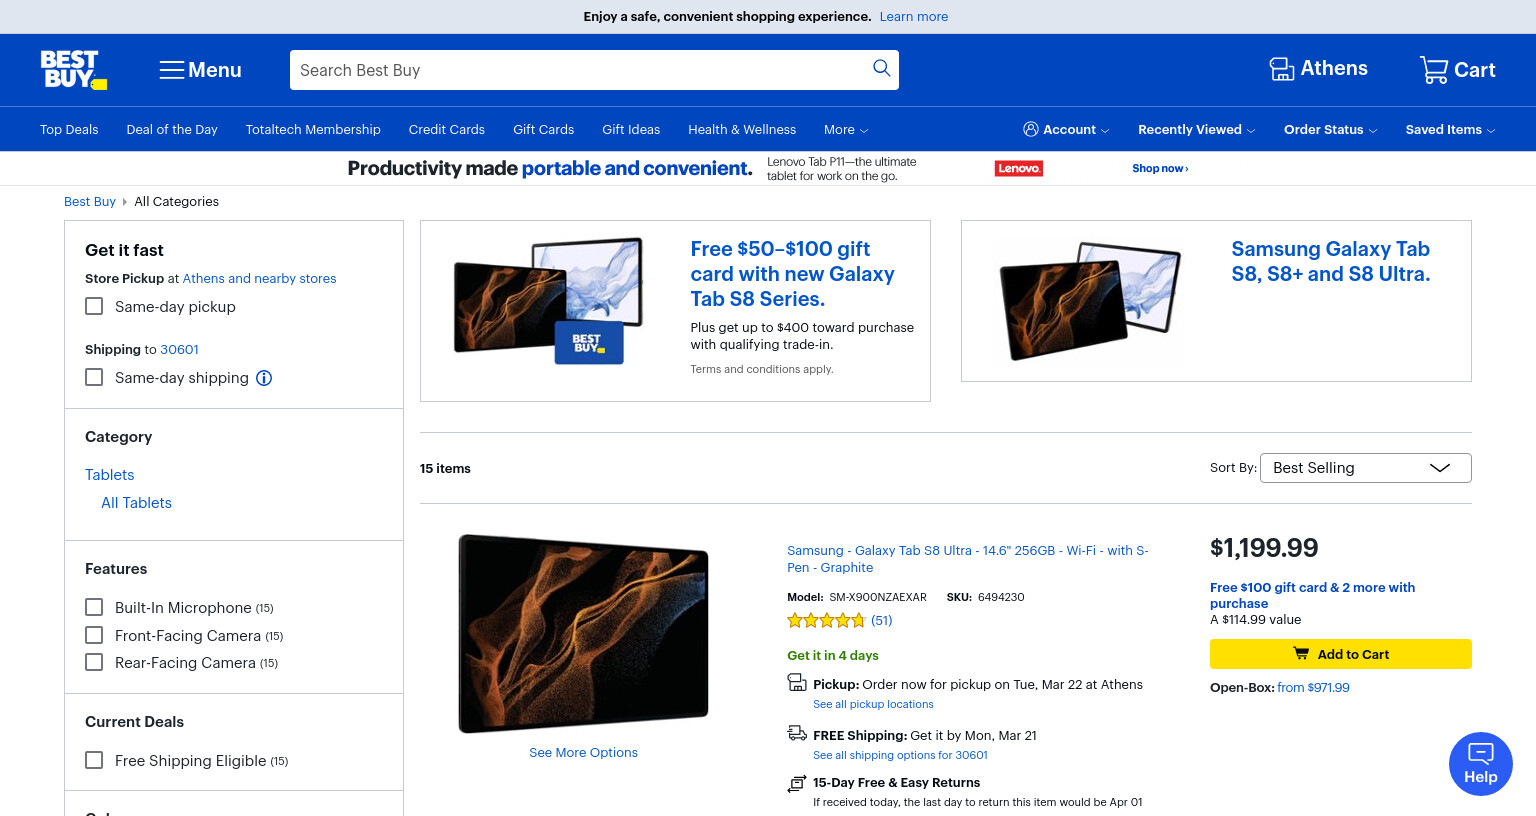1536x816 pixels.
Task: Click Shop now in Lenovo banner
Action: click(x=1160, y=168)
